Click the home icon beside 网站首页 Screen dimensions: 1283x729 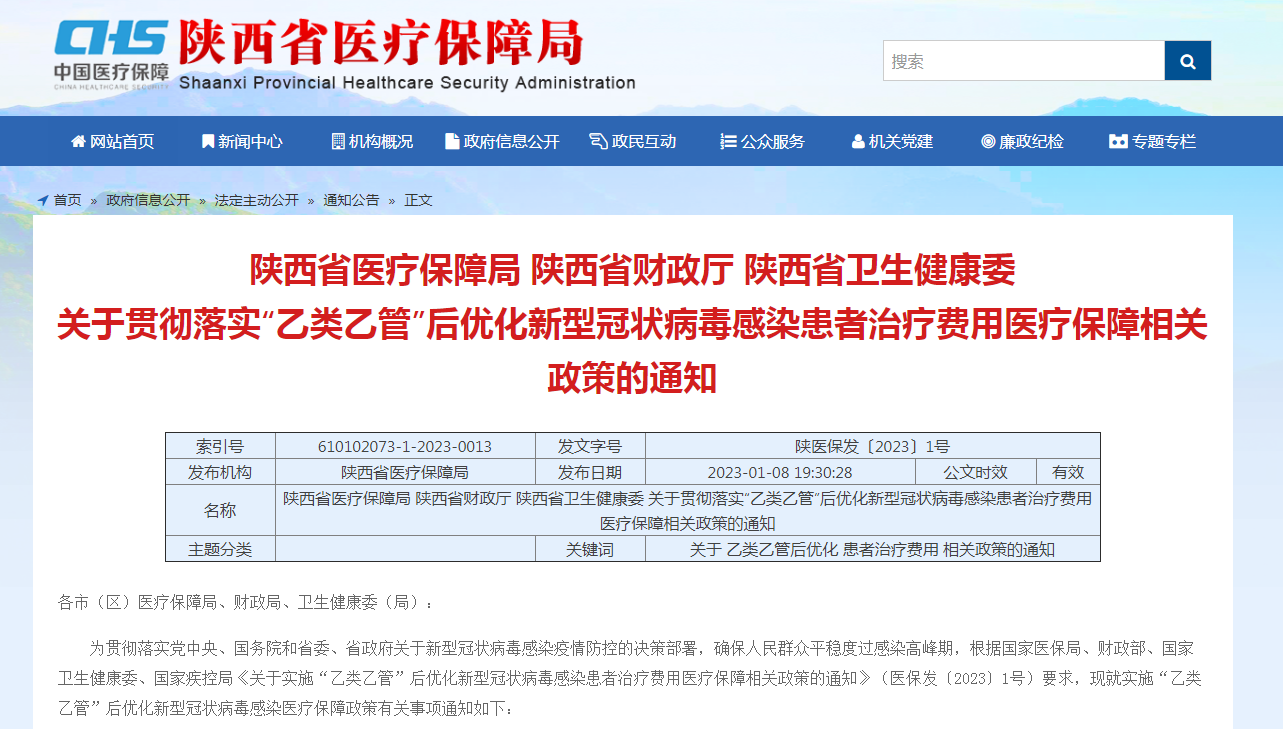click(x=78, y=142)
